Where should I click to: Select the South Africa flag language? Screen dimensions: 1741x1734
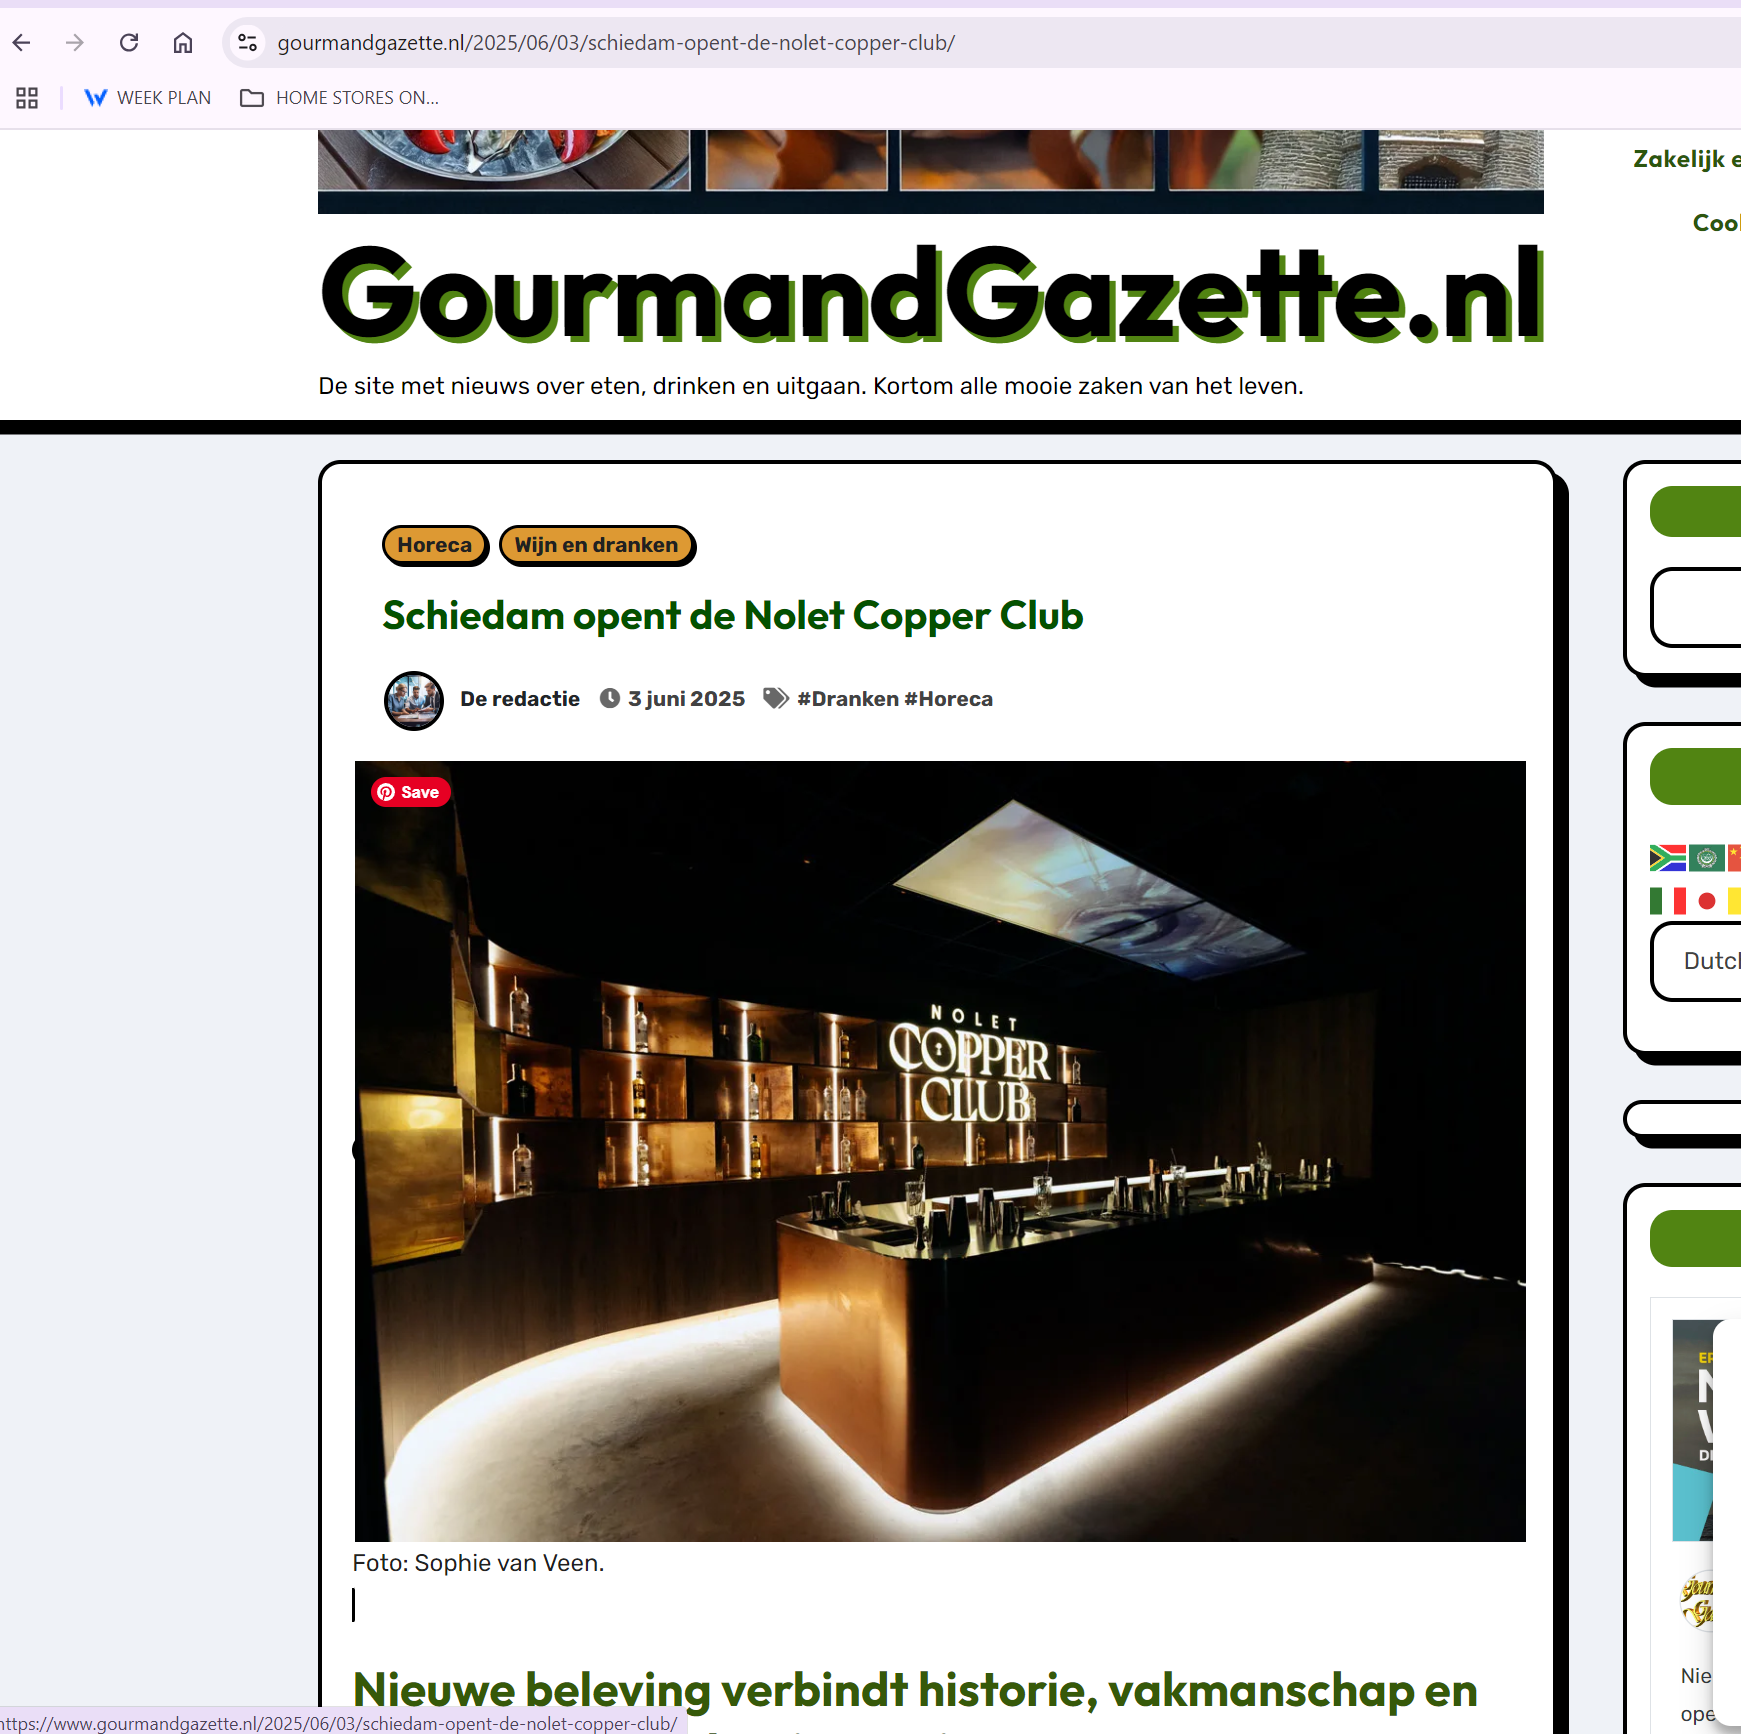pos(1667,858)
